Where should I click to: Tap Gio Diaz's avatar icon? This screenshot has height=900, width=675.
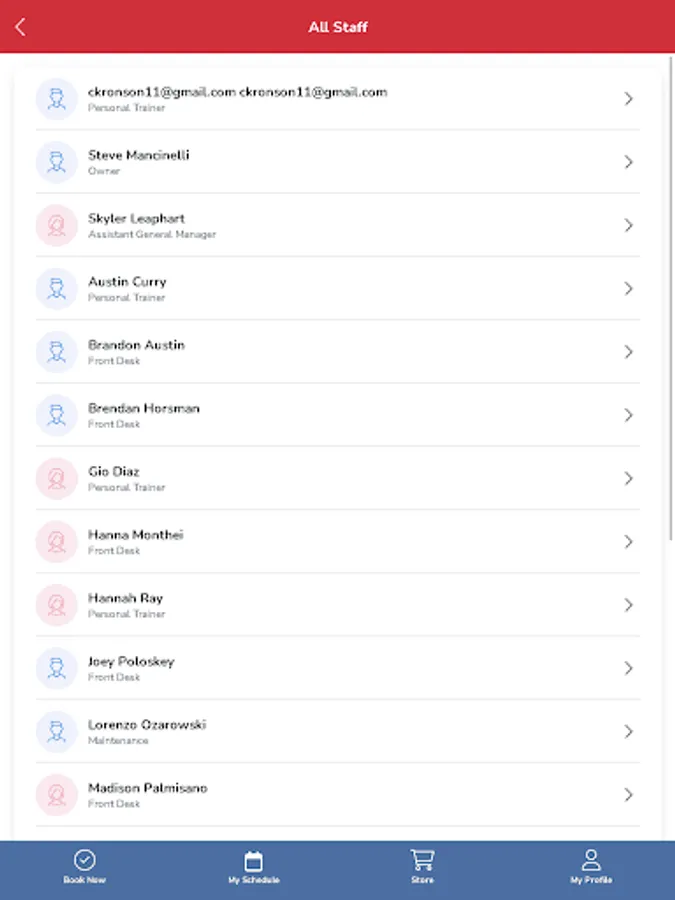pos(57,478)
